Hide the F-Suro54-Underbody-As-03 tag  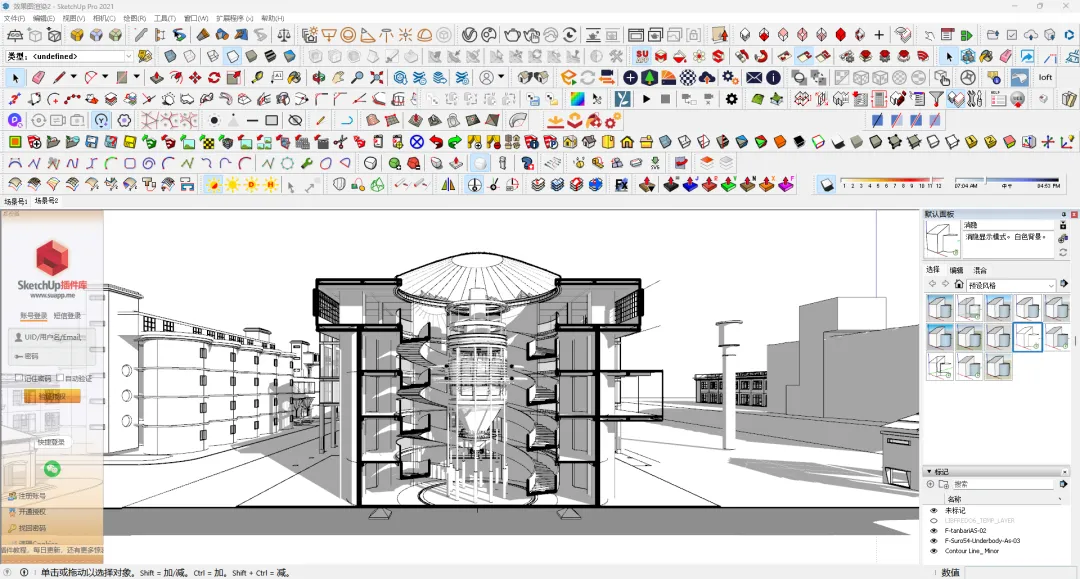[934, 540]
